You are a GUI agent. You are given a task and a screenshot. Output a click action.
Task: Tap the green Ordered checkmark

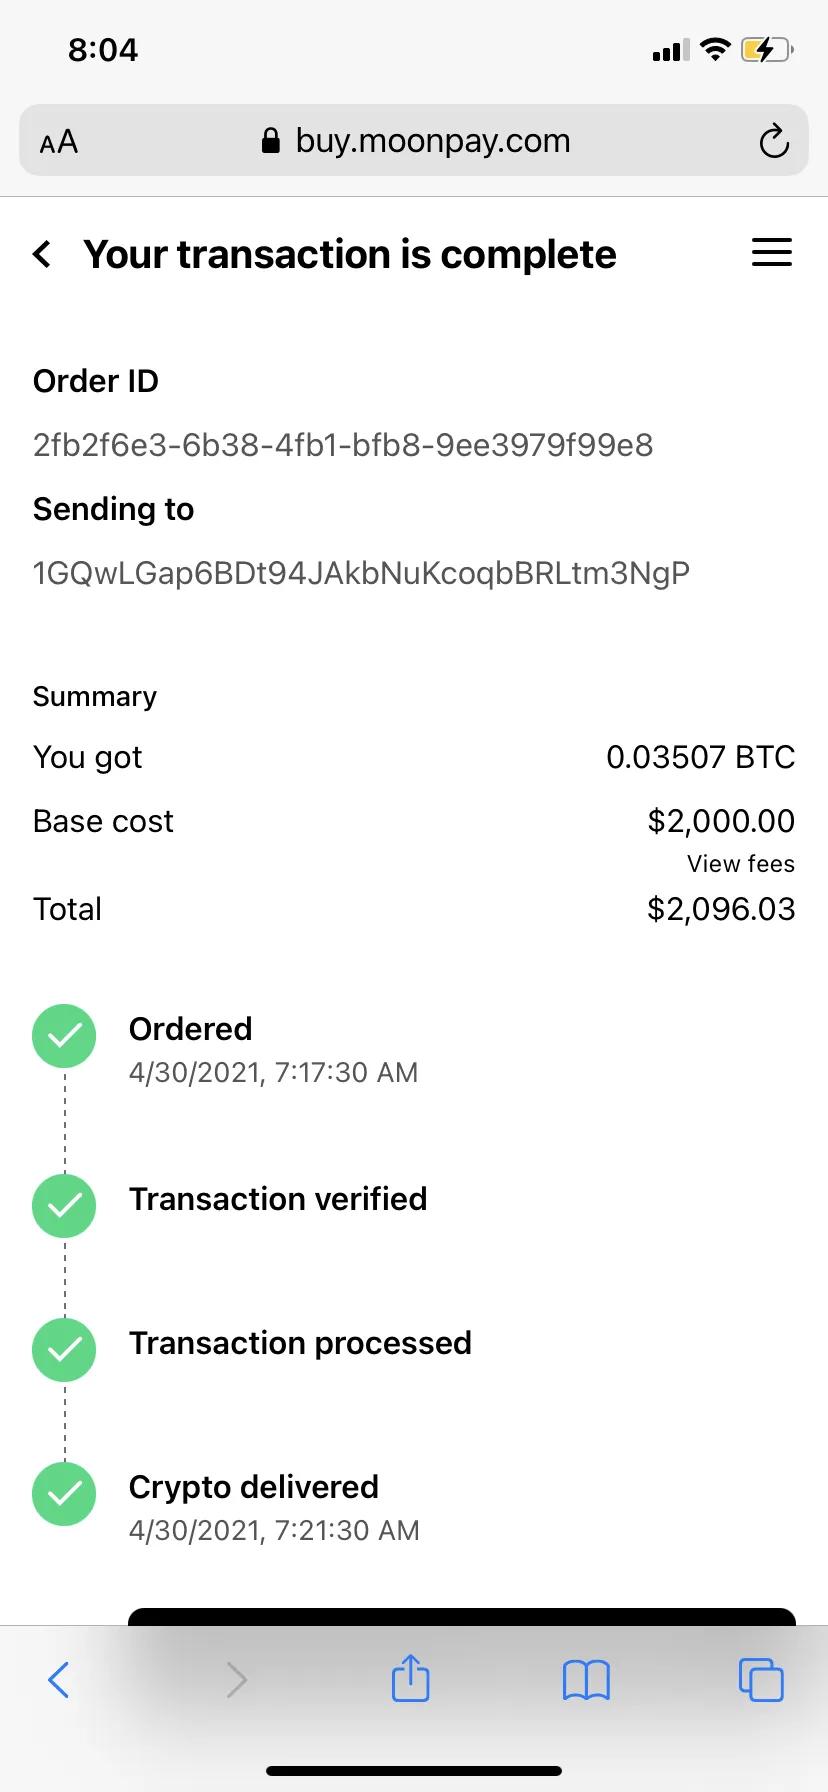coord(65,1036)
